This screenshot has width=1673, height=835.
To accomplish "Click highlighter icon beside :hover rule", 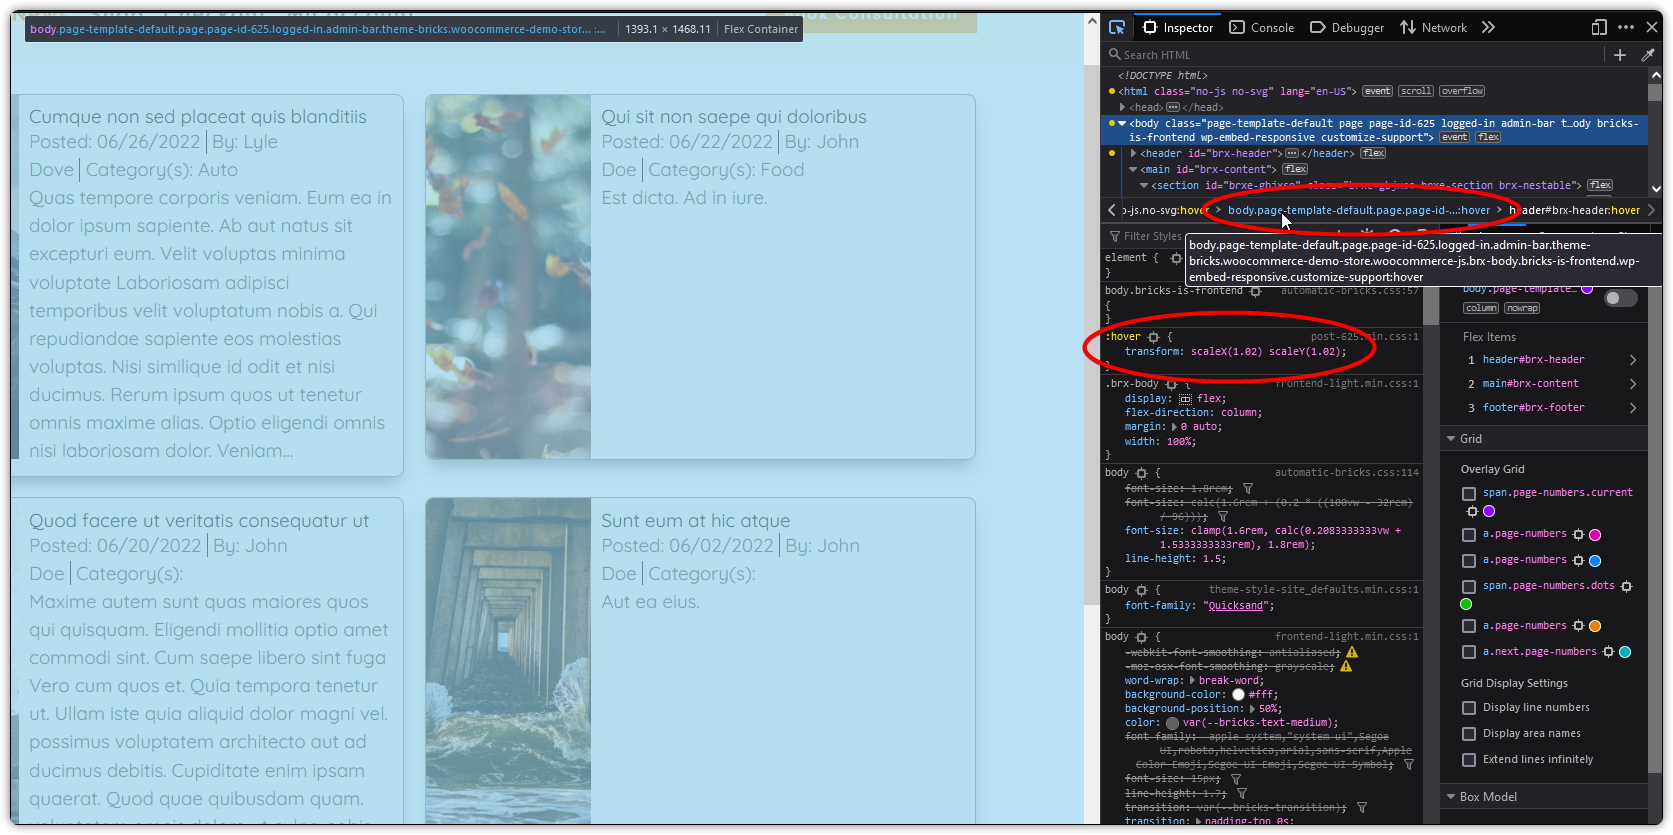I will click(1153, 337).
